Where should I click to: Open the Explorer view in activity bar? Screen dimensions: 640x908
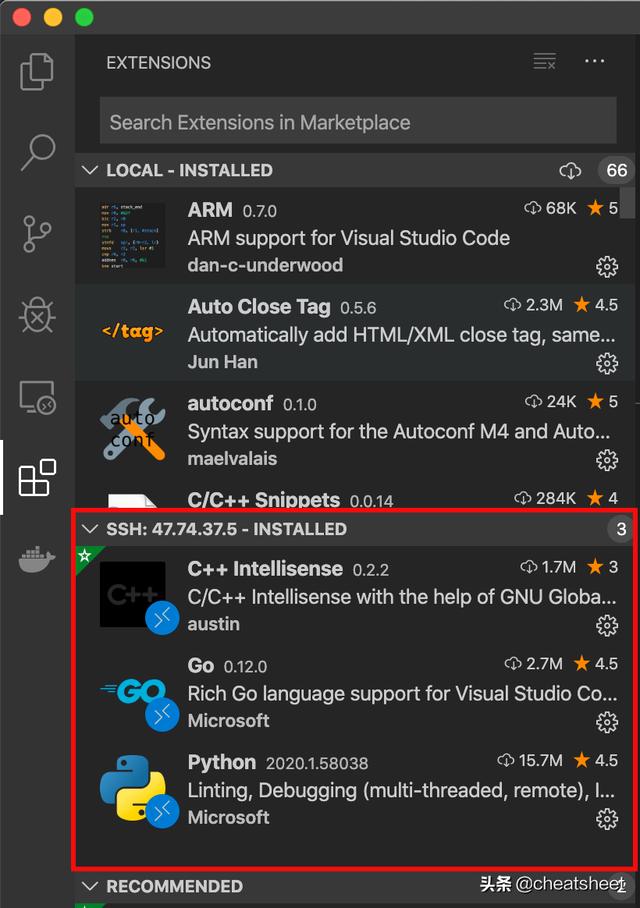(x=37, y=72)
